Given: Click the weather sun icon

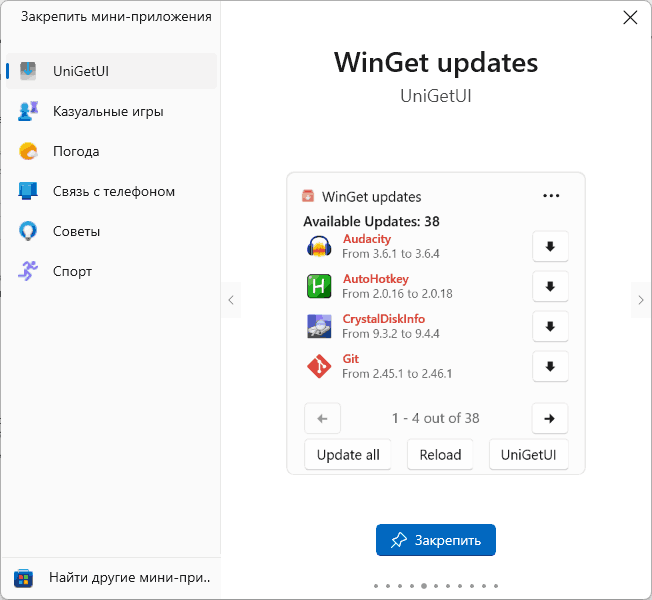Looking at the screenshot, I should tap(28, 151).
